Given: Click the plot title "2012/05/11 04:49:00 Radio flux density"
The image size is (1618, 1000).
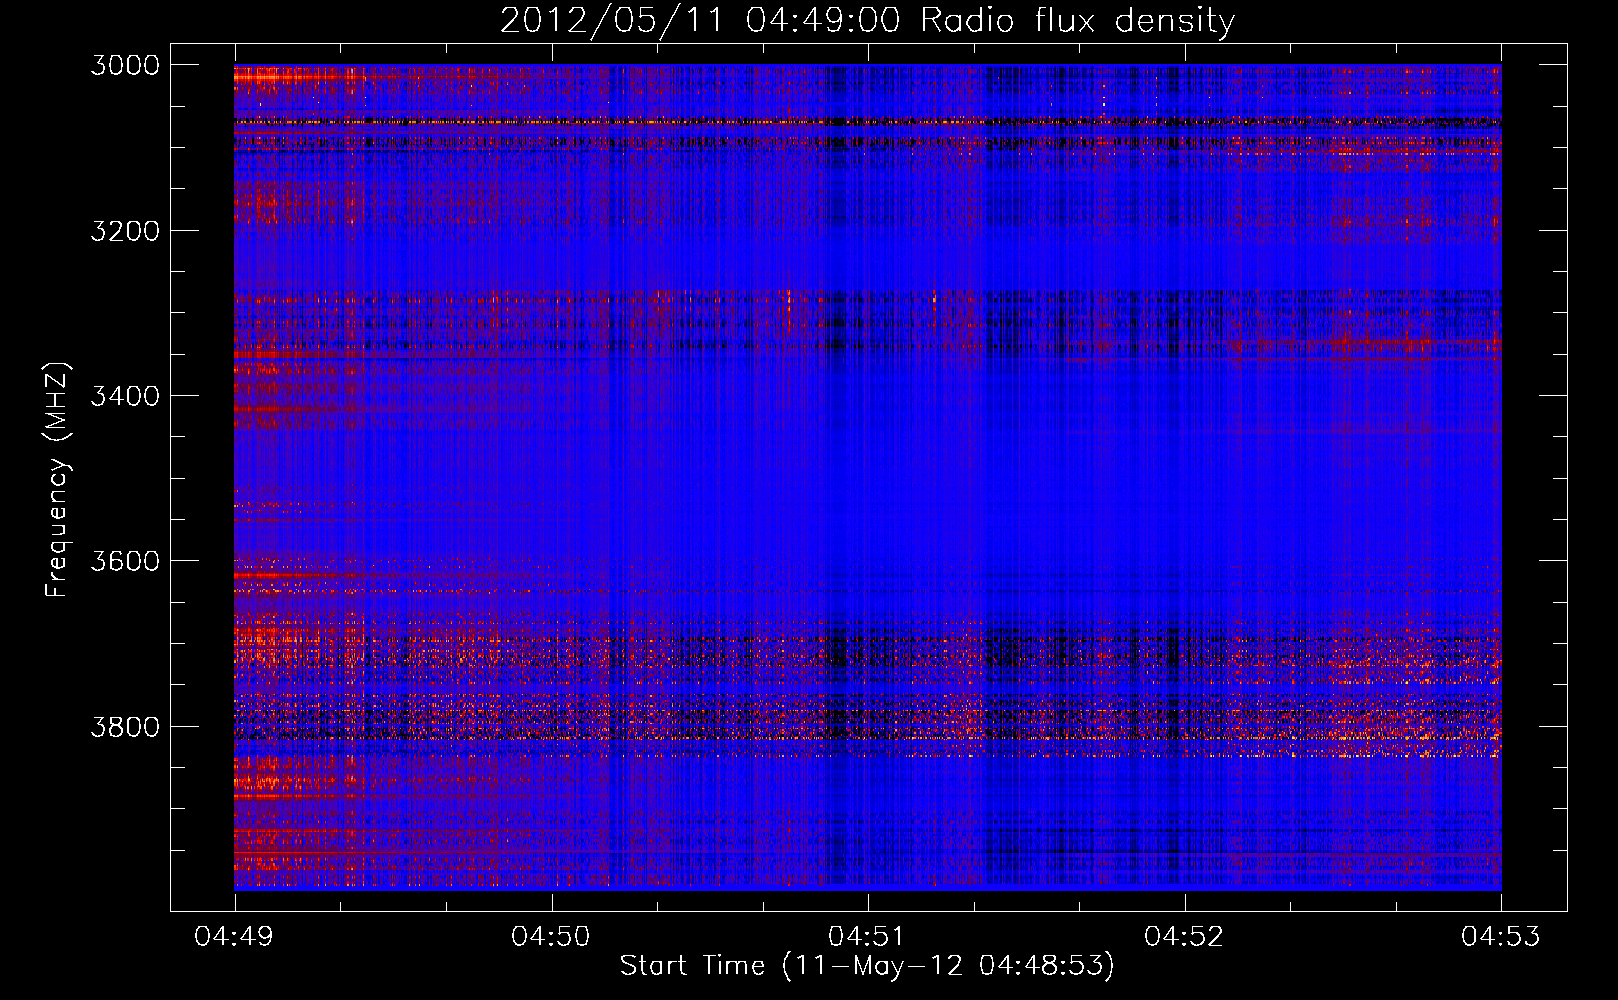Looking at the screenshot, I should (x=867, y=21).
